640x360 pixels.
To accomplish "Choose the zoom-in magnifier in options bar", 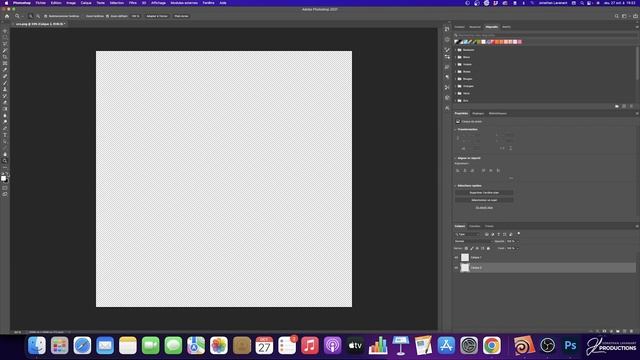I will pyautogui.click(x=31, y=16).
